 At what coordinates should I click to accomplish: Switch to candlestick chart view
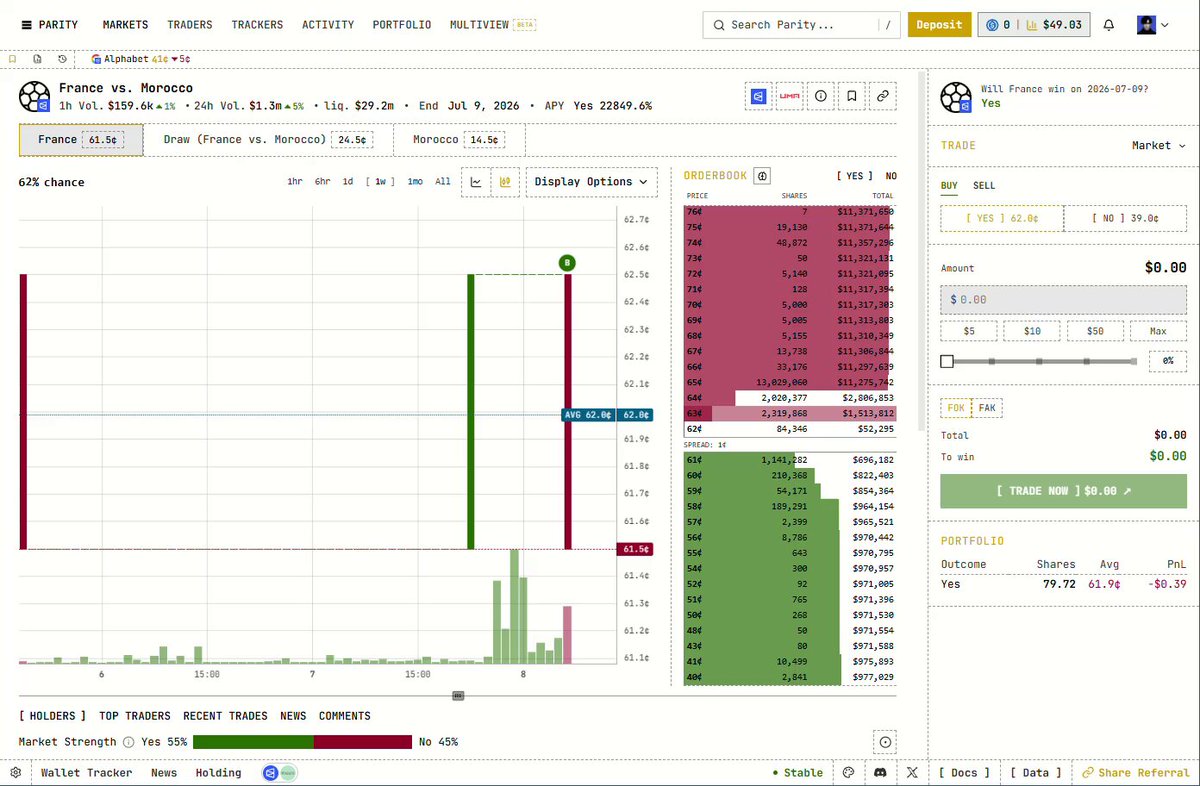tap(505, 182)
